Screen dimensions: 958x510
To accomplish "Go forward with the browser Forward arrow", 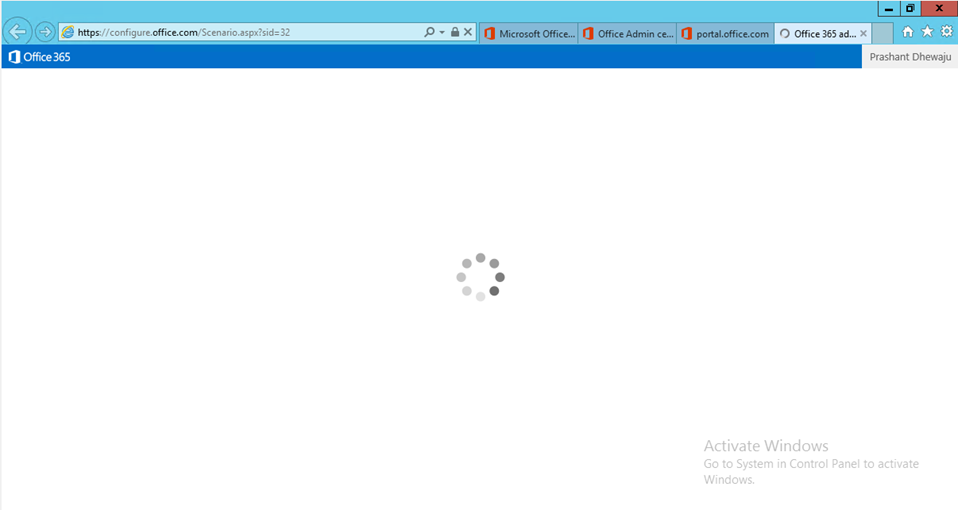I will click(x=45, y=32).
